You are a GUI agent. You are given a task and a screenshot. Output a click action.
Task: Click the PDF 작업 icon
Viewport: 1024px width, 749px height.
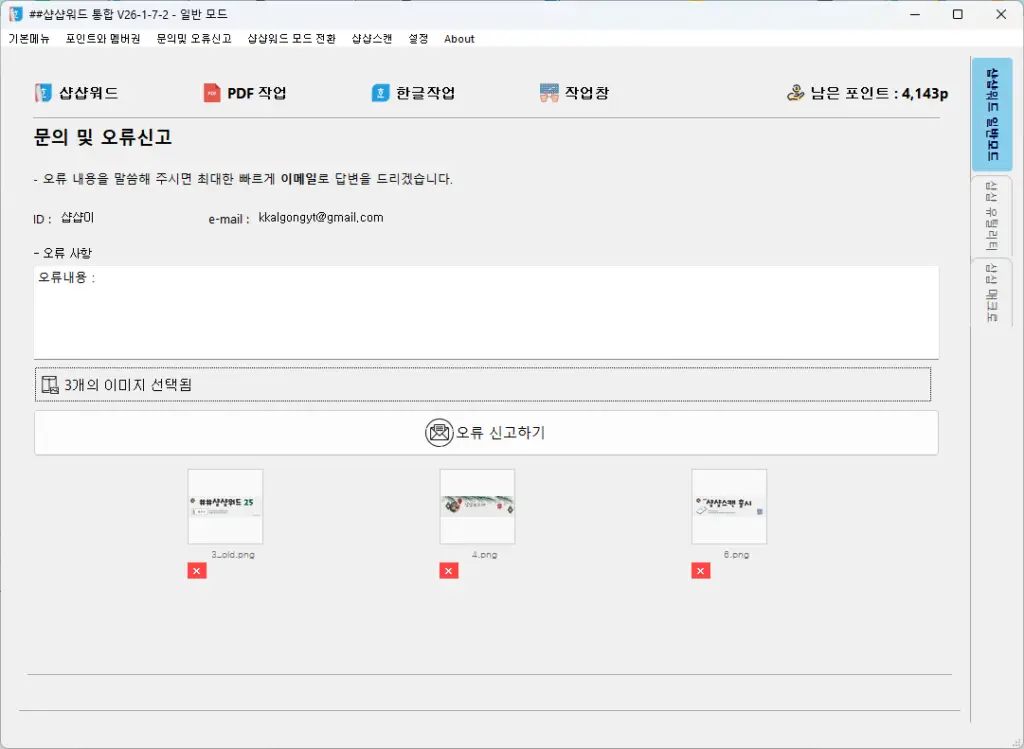click(211, 93)
